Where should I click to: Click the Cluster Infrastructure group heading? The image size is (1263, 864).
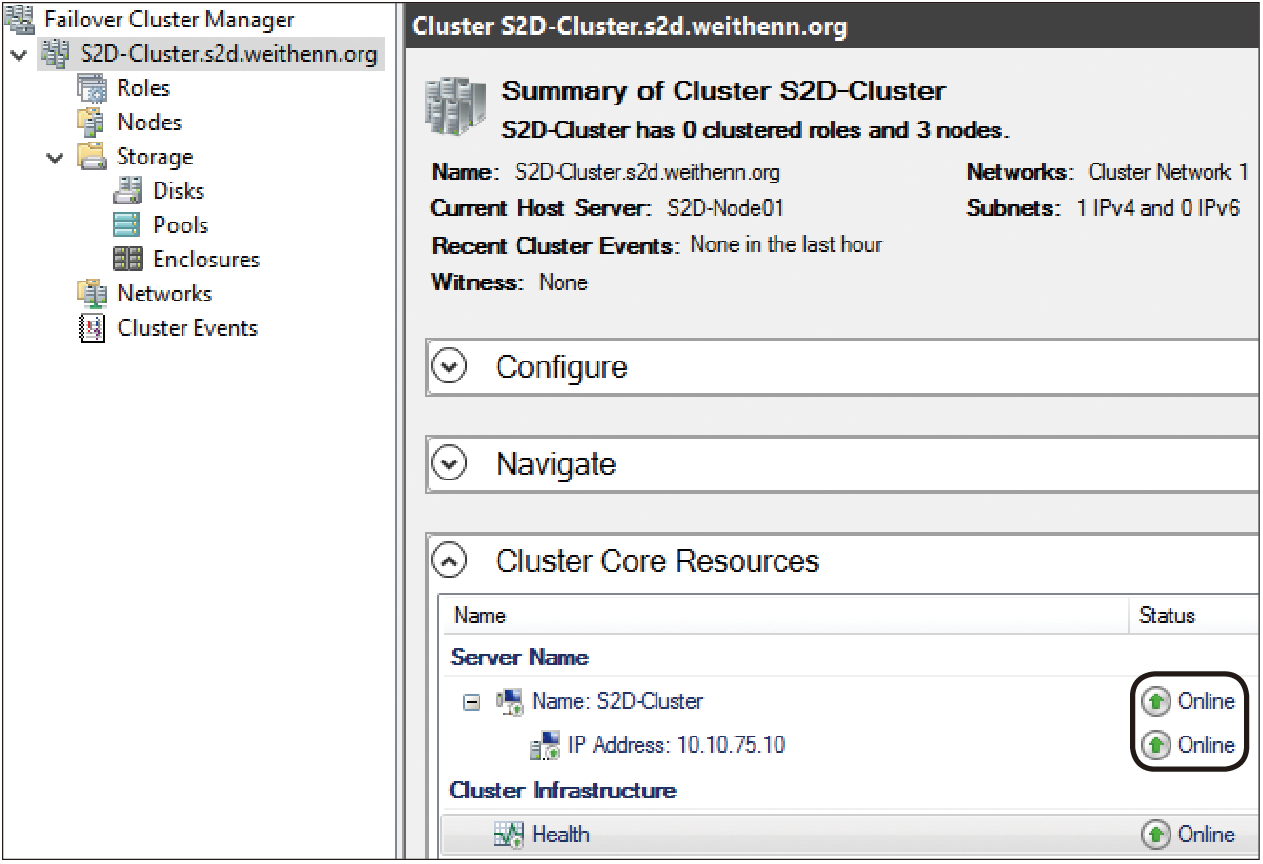tap(563, 790)
